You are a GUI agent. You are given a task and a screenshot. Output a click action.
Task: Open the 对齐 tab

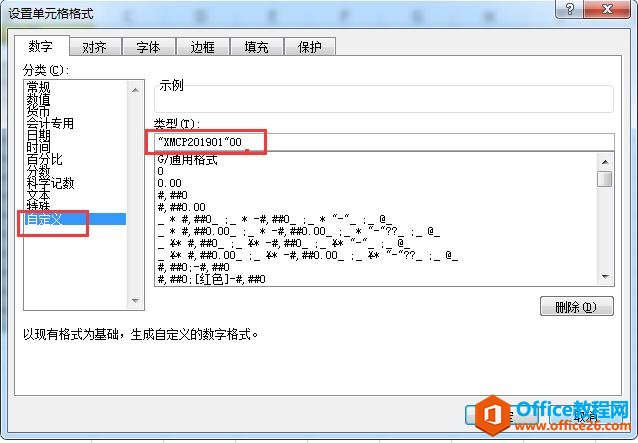(95, 47)
